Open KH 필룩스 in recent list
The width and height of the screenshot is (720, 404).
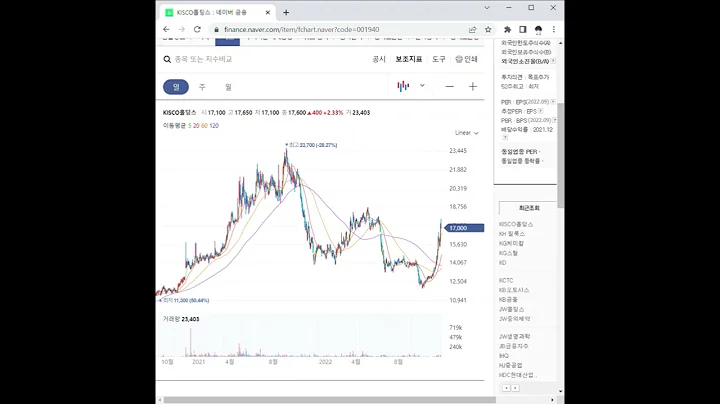click(x=512, y=234)
